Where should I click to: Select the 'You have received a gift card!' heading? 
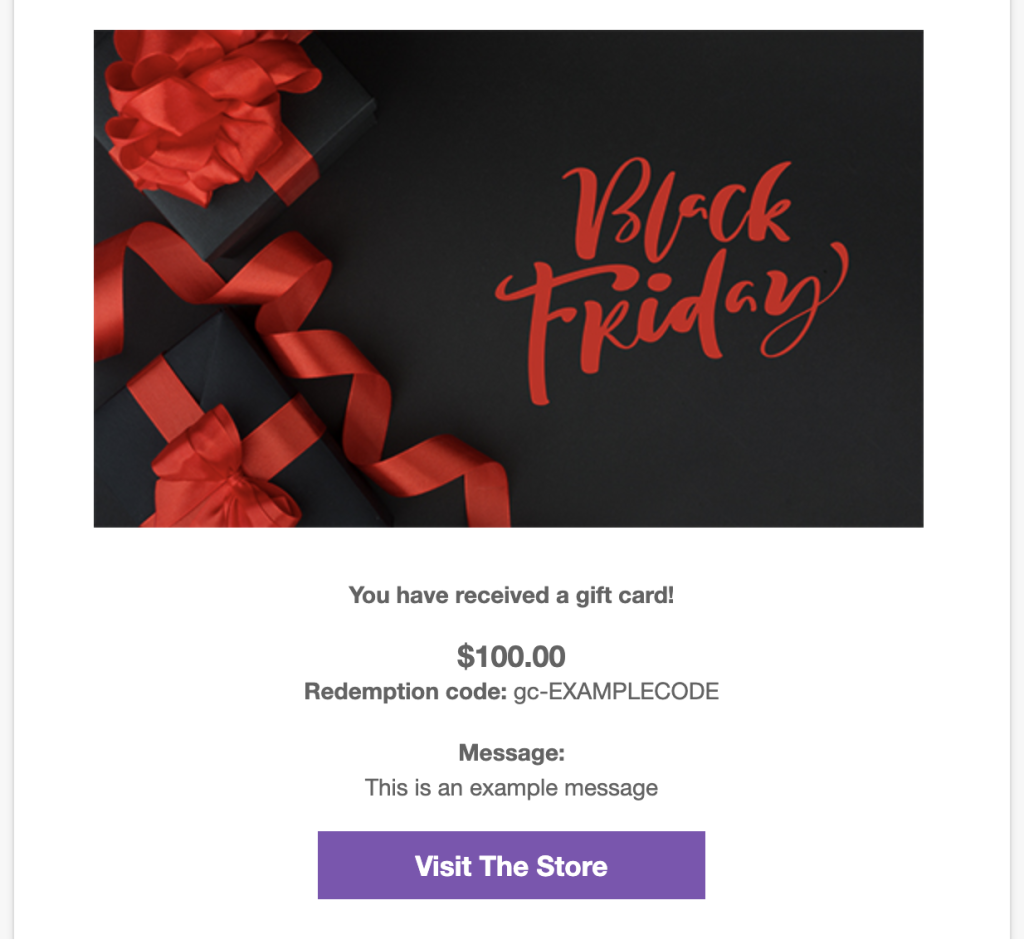pyautogui.click(x=511, y=595)
